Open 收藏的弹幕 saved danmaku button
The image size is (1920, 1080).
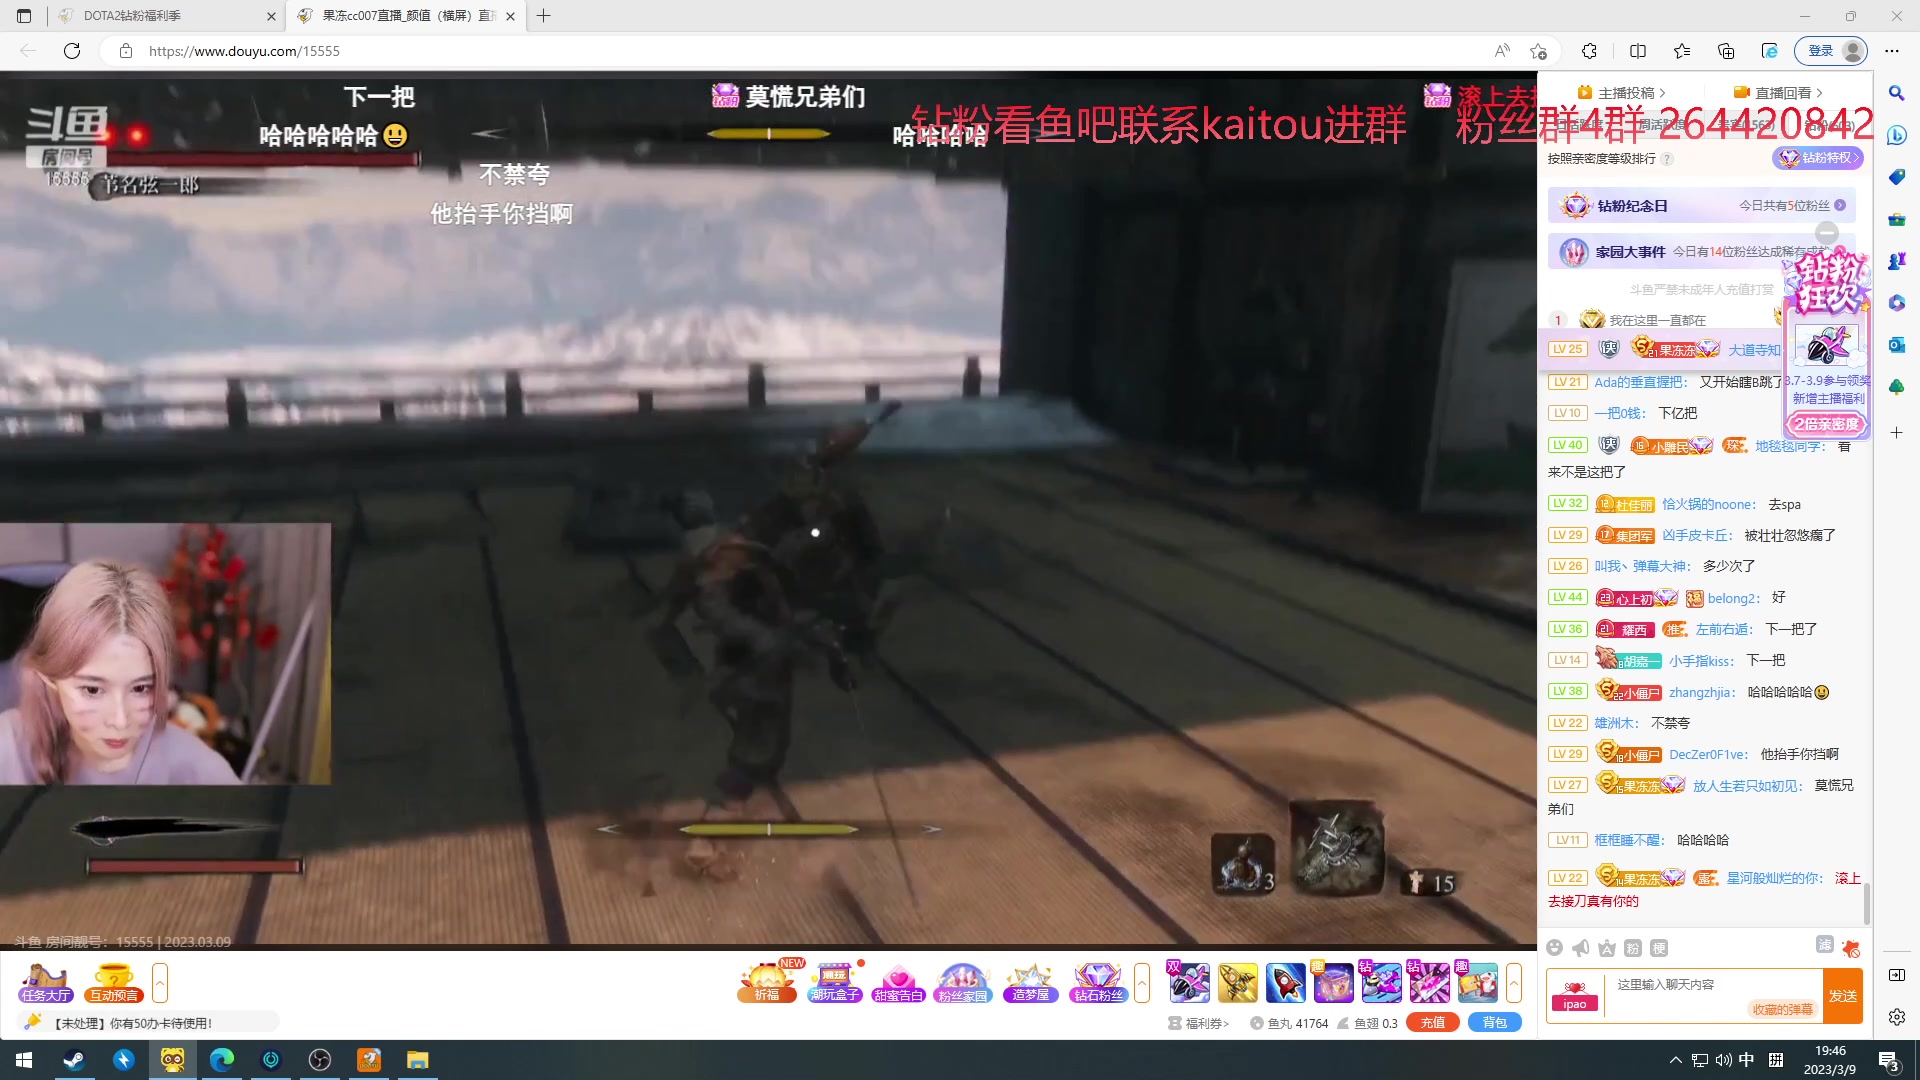pyautogui.click(x=1782, y=1010)
